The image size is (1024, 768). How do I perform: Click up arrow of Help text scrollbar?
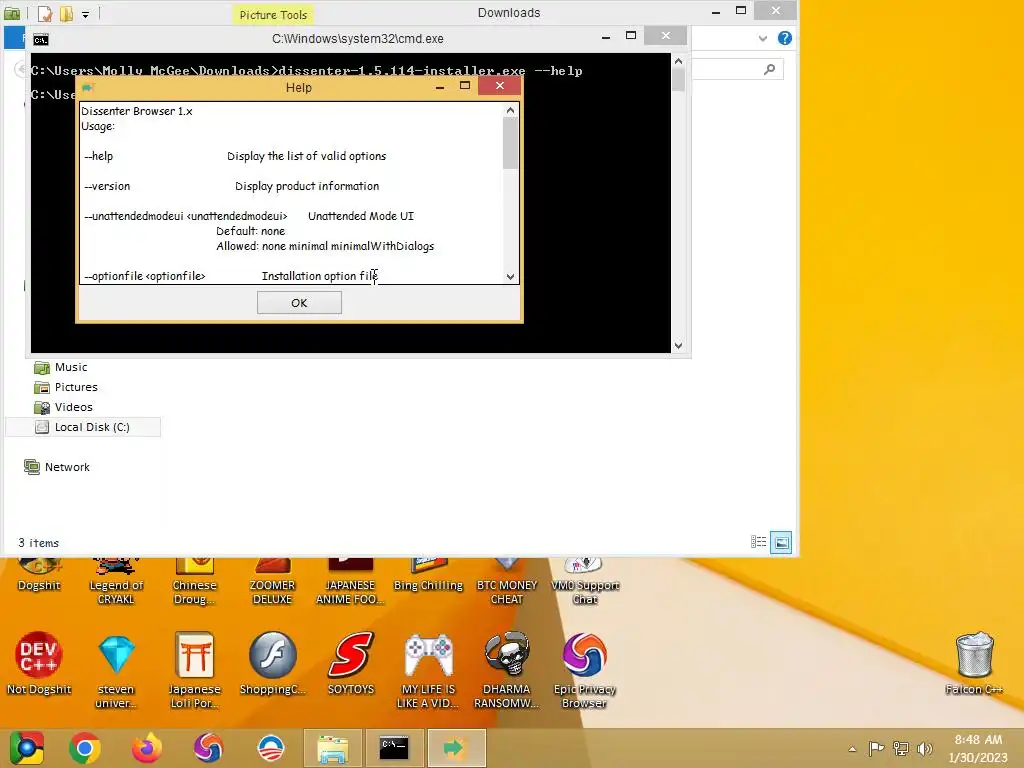tap(510, 110)
